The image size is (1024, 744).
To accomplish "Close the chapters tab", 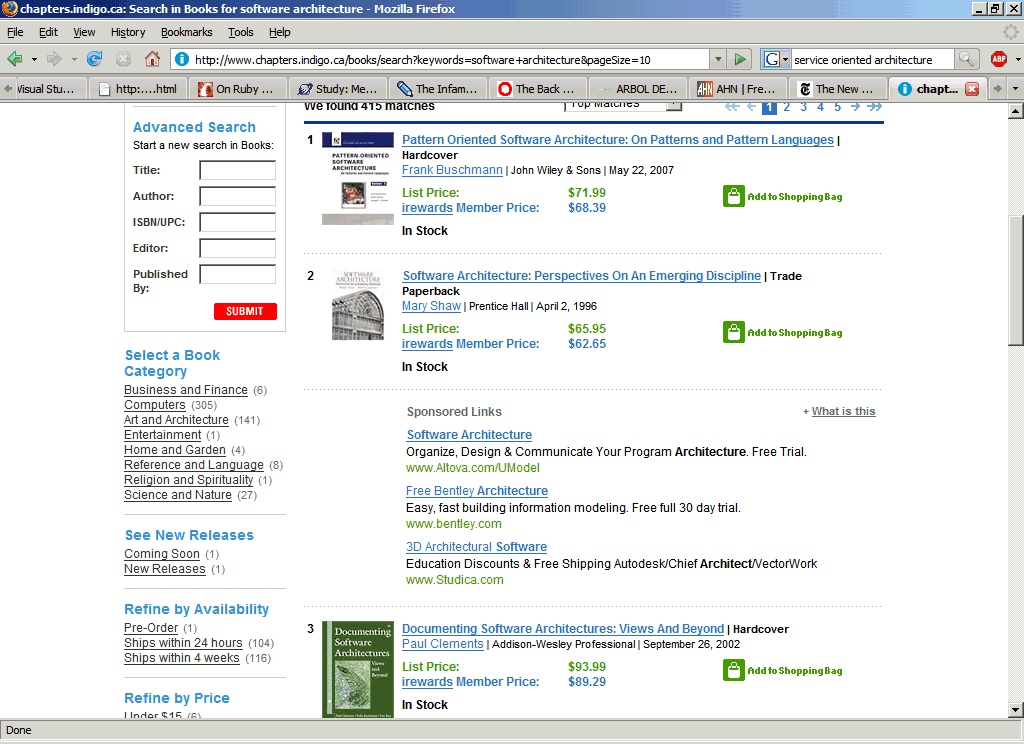I will pos(972,89).
